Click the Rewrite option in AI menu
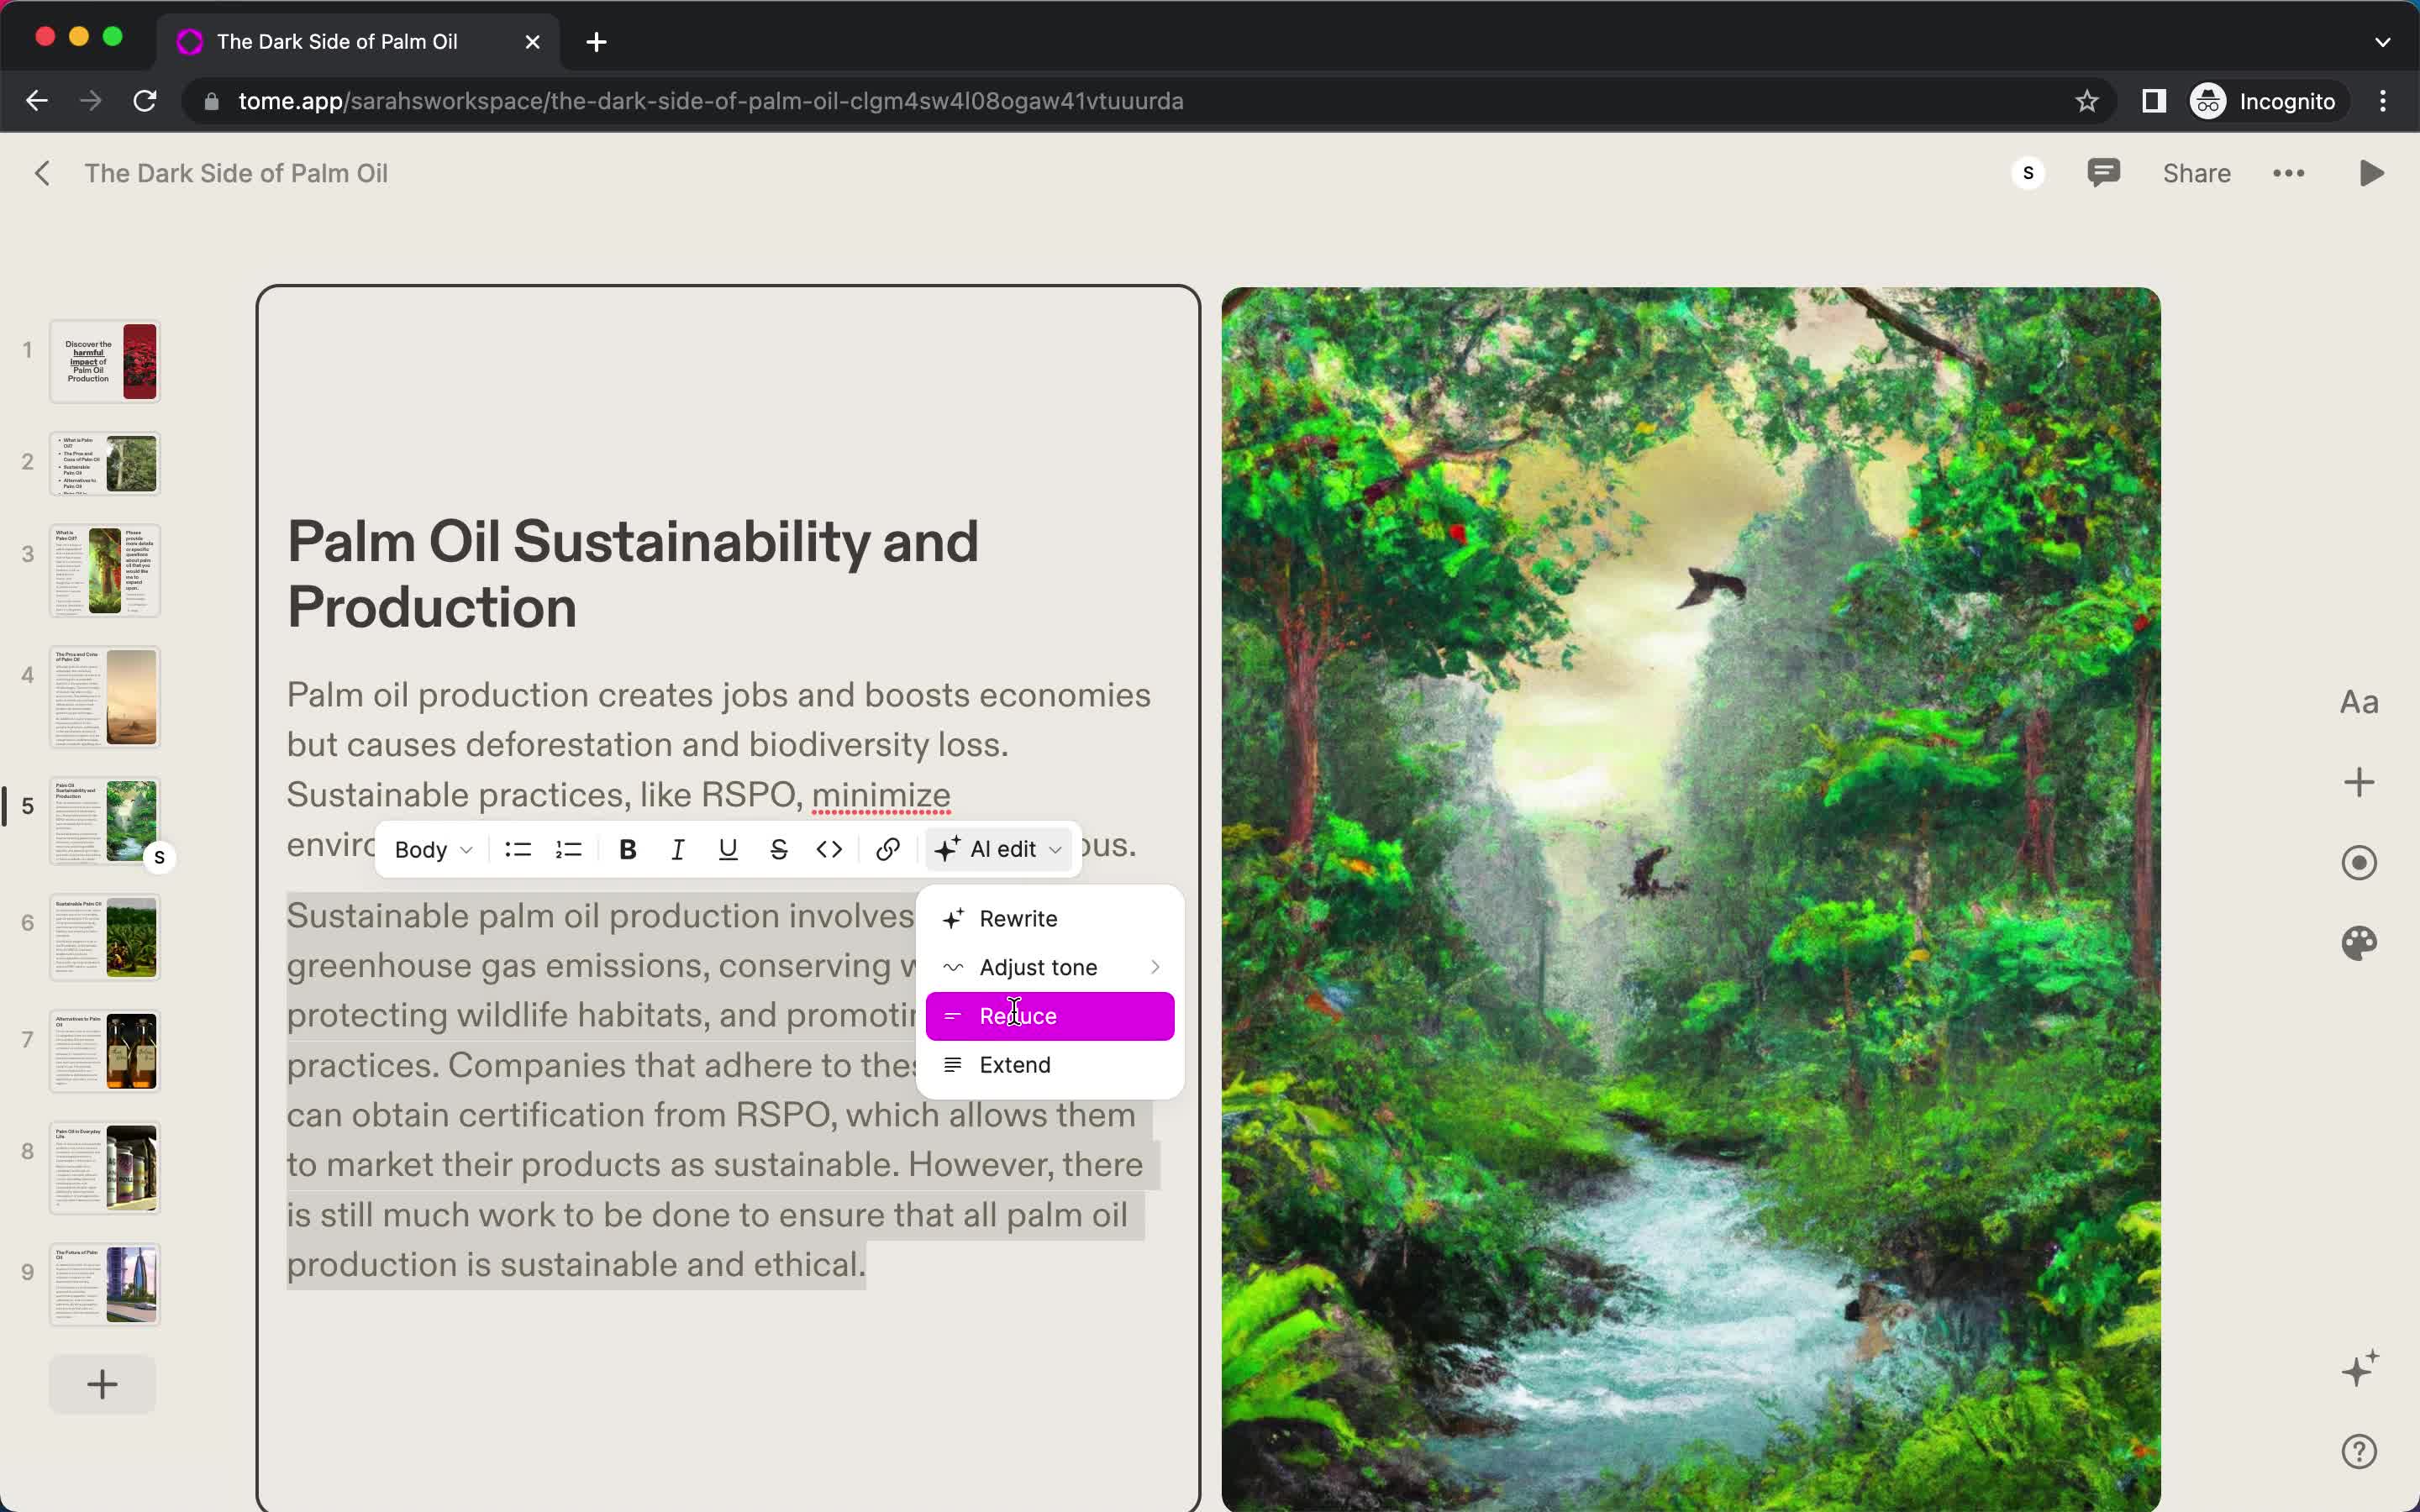This screenshot has height=1512, width=2420. [x=1019, y=916]
